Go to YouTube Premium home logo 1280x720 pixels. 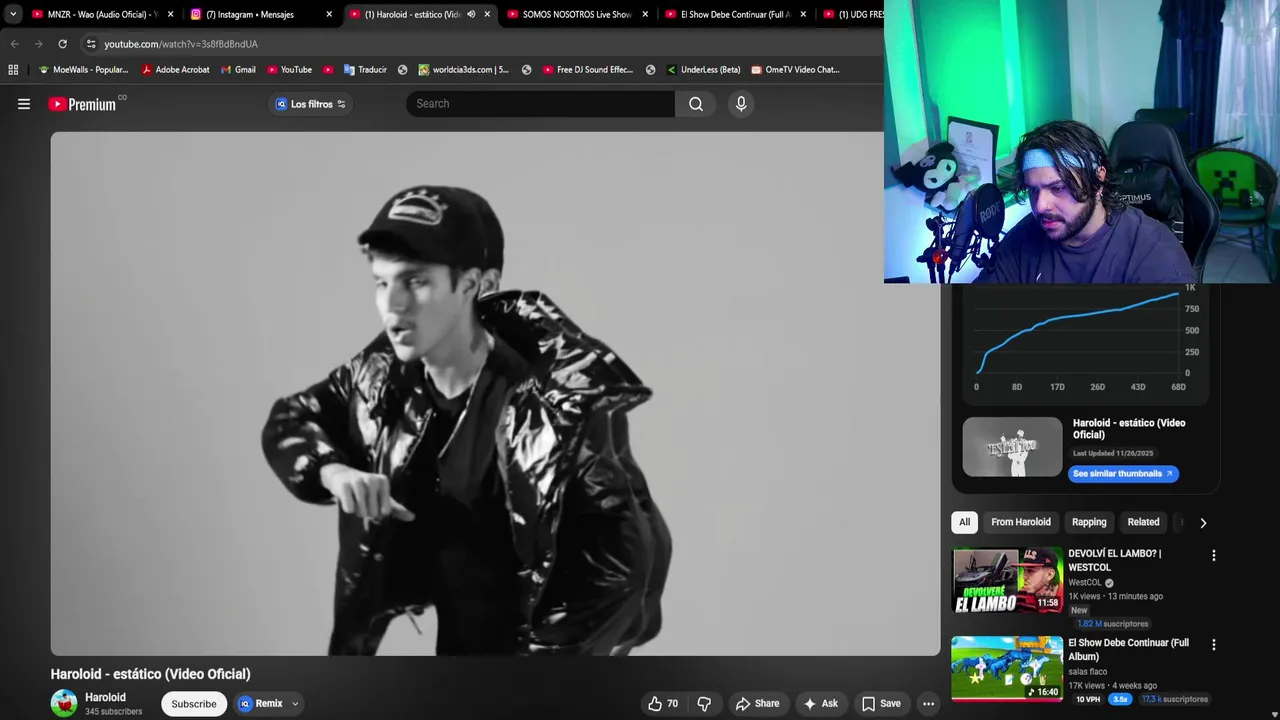point(82,104)
